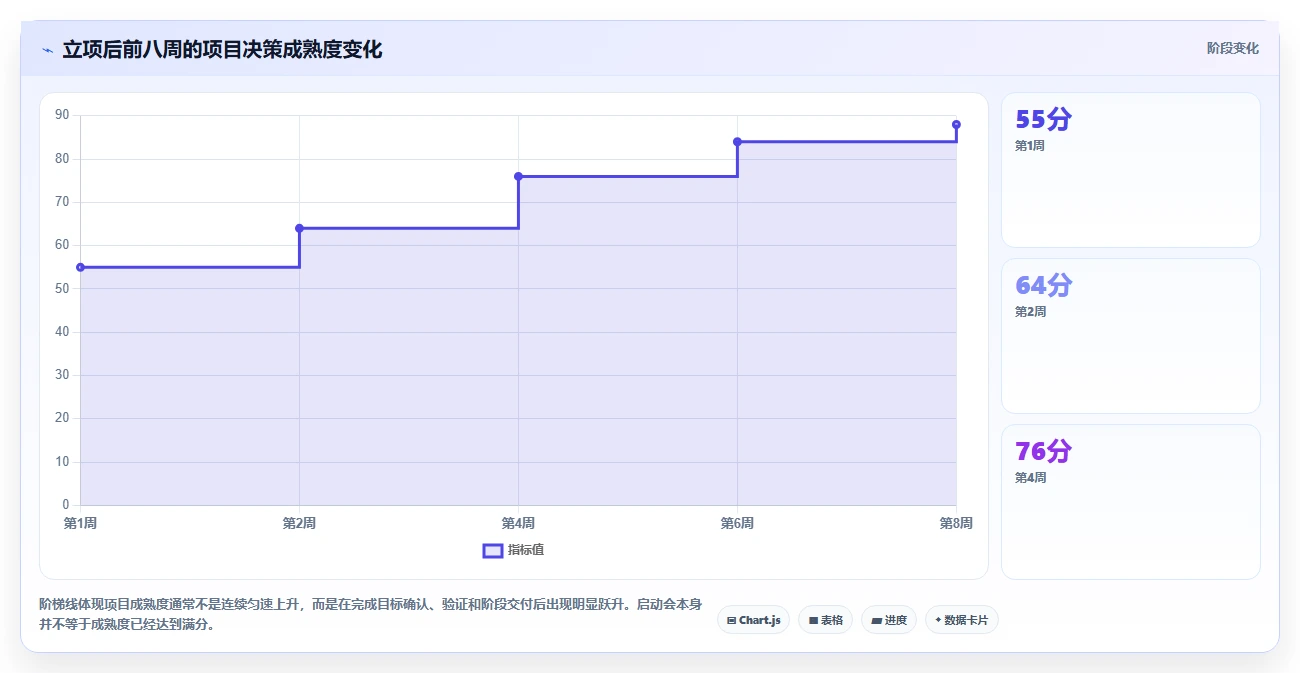The image size is (1300, 673).
Task: Select the 进度 tag chip
Action: pos(889,620)
